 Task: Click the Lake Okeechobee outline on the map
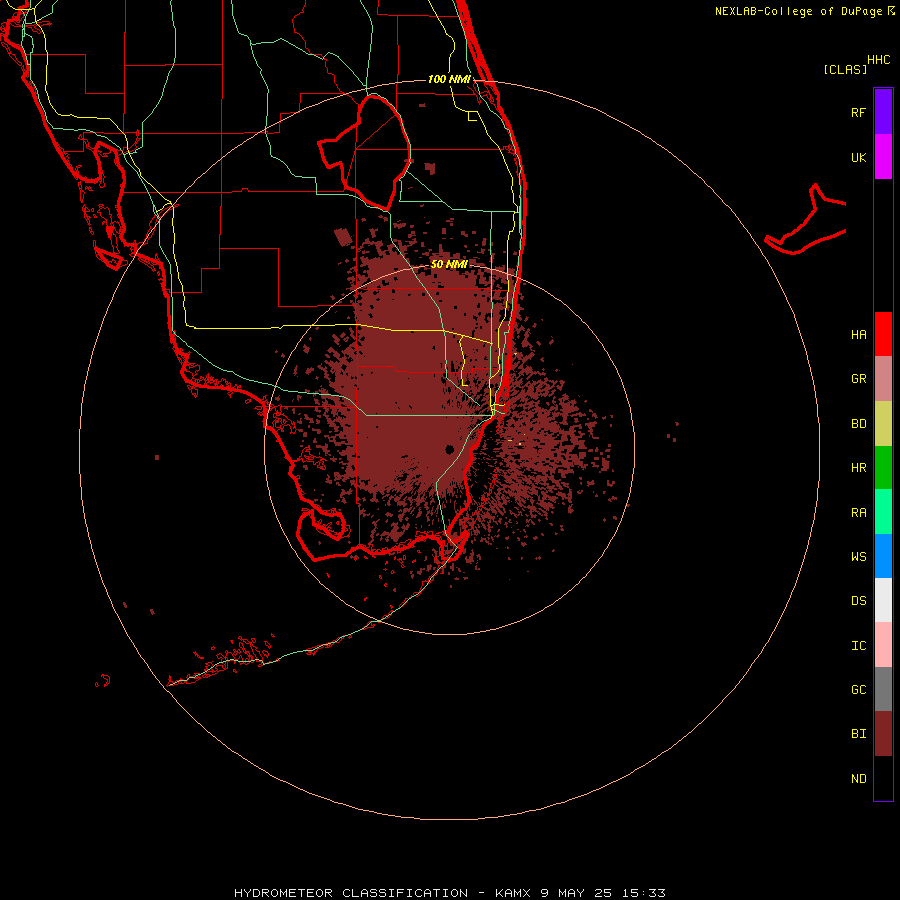pos(364,154)
